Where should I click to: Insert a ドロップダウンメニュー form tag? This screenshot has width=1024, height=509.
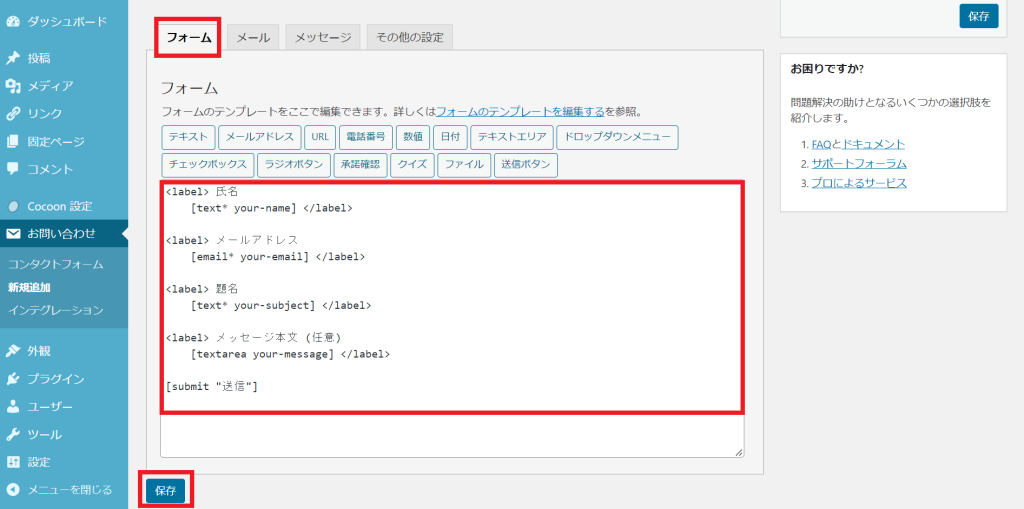[617, 137]
